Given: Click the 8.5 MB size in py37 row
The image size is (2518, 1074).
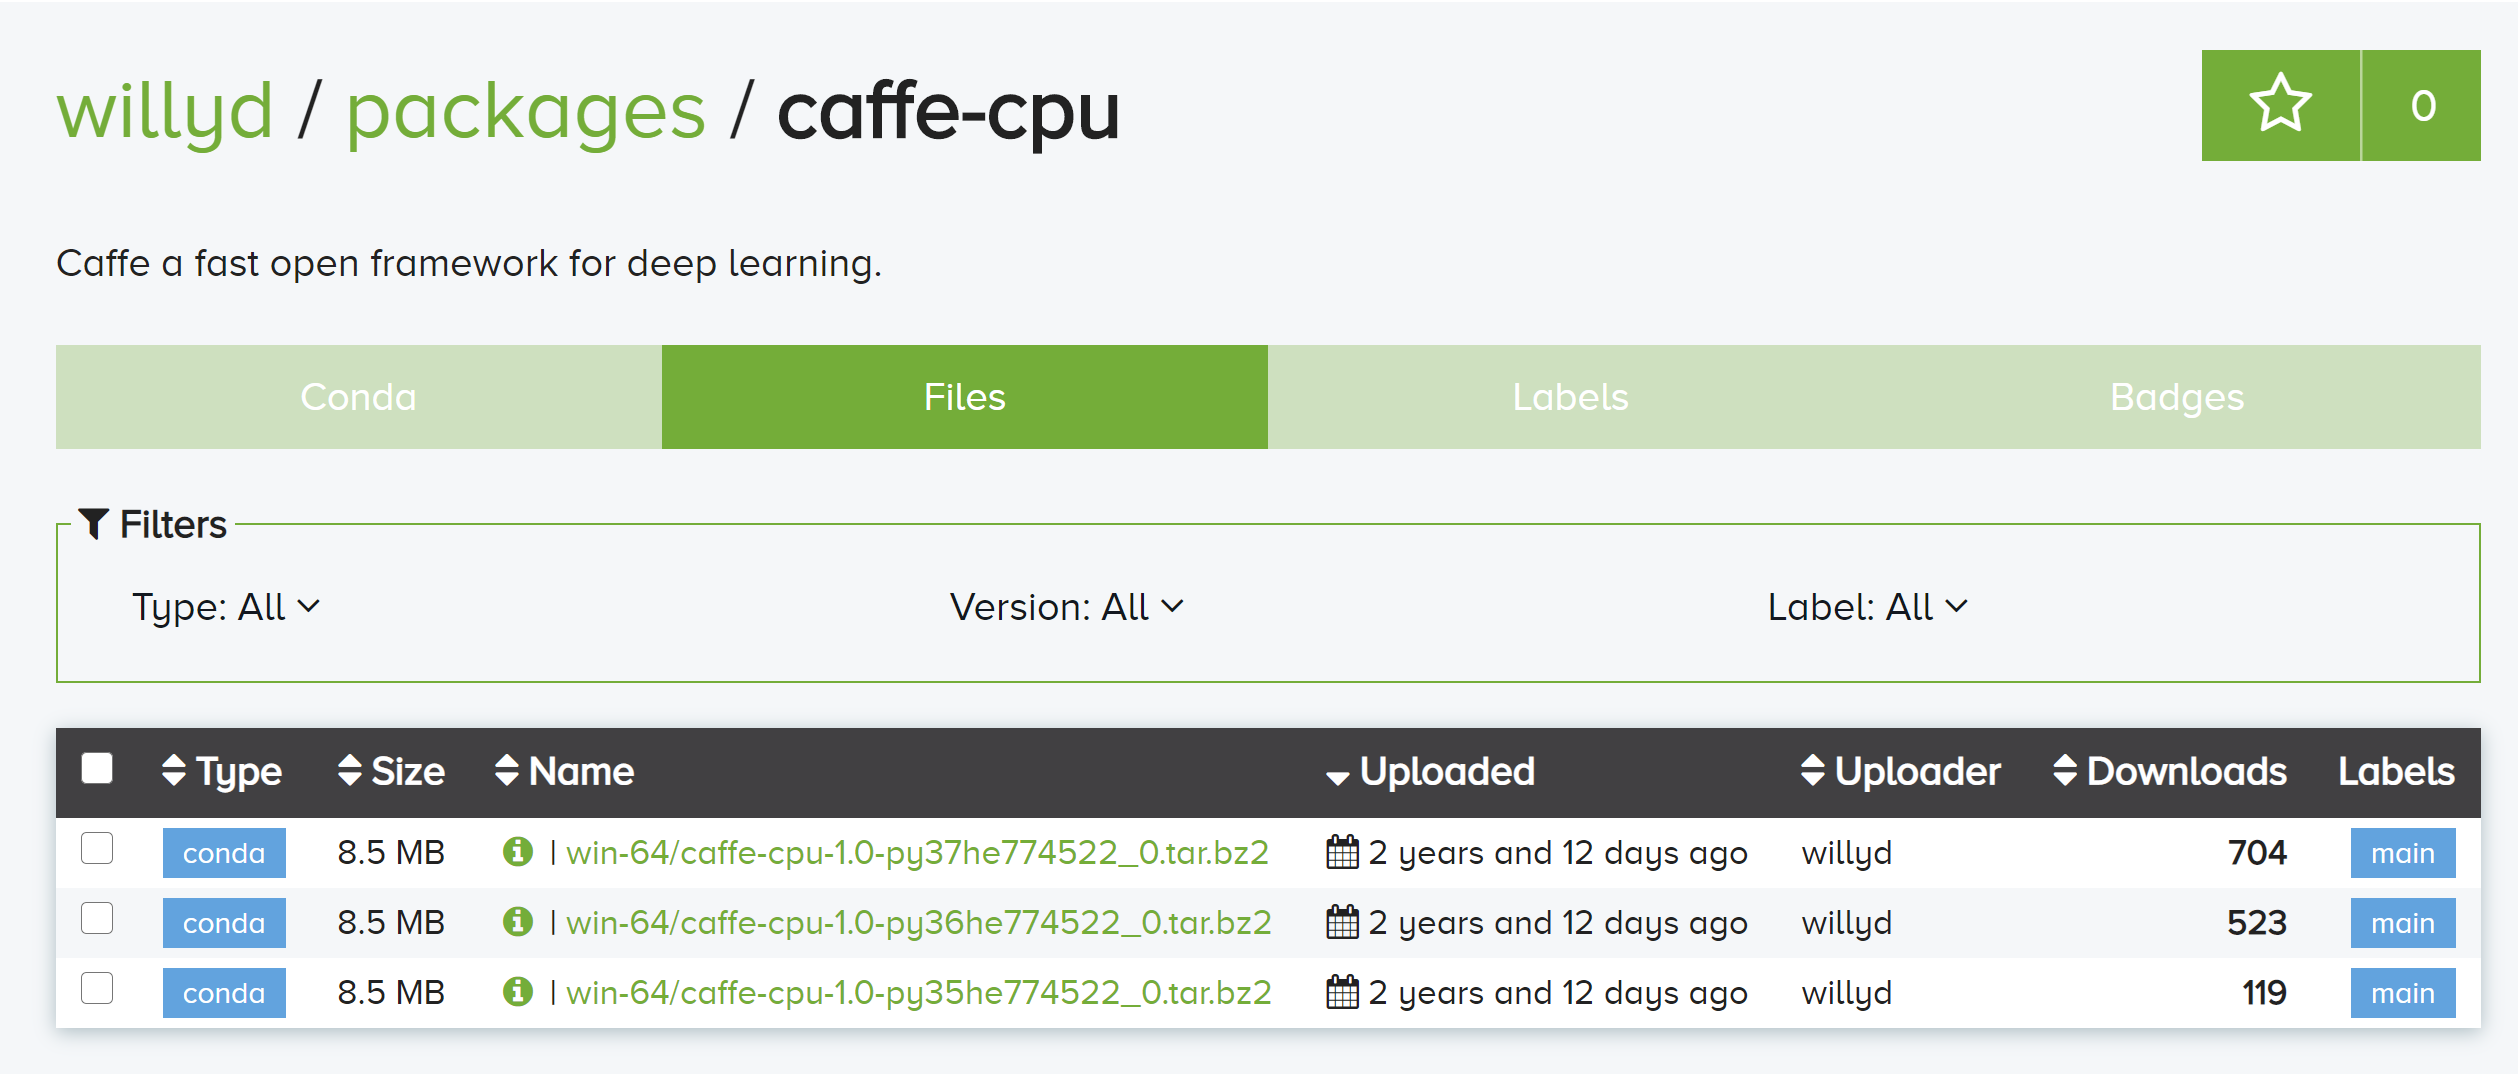Looking at the screenshot, I should tap(391, 853).
